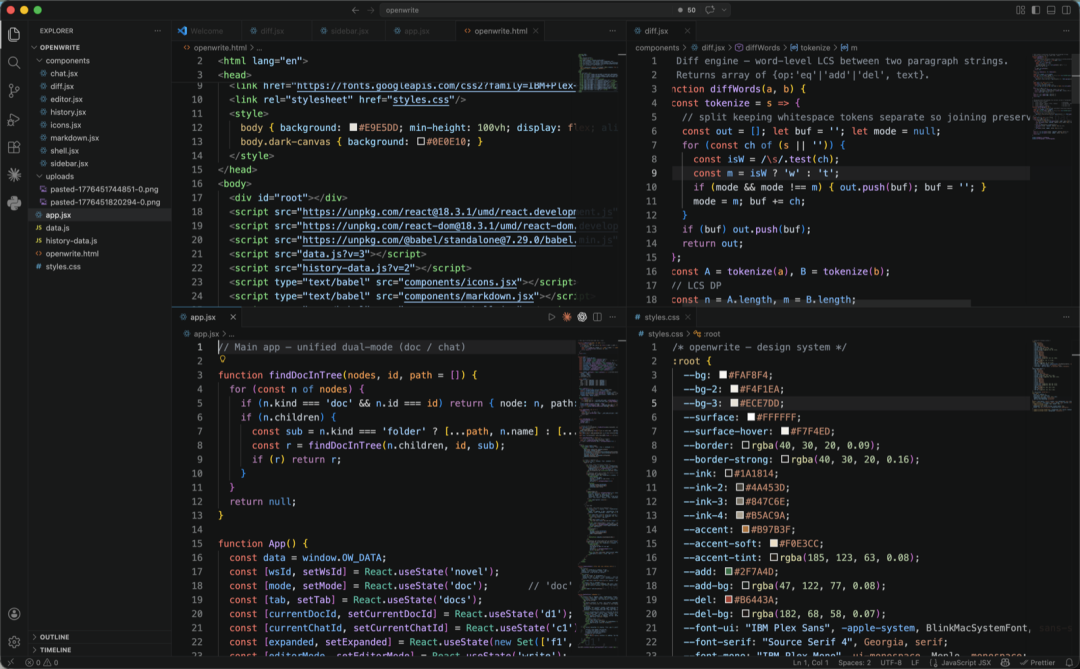The image size is (1080, 669).
Task: Click the notifications bell in status bar
Action: (1067, 662)
